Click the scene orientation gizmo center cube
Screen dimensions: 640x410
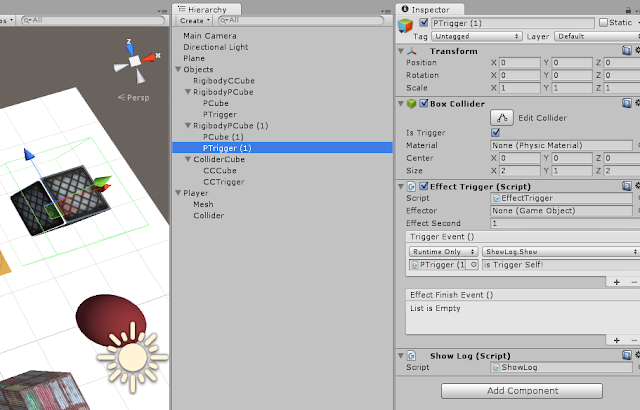click(135, 61)
